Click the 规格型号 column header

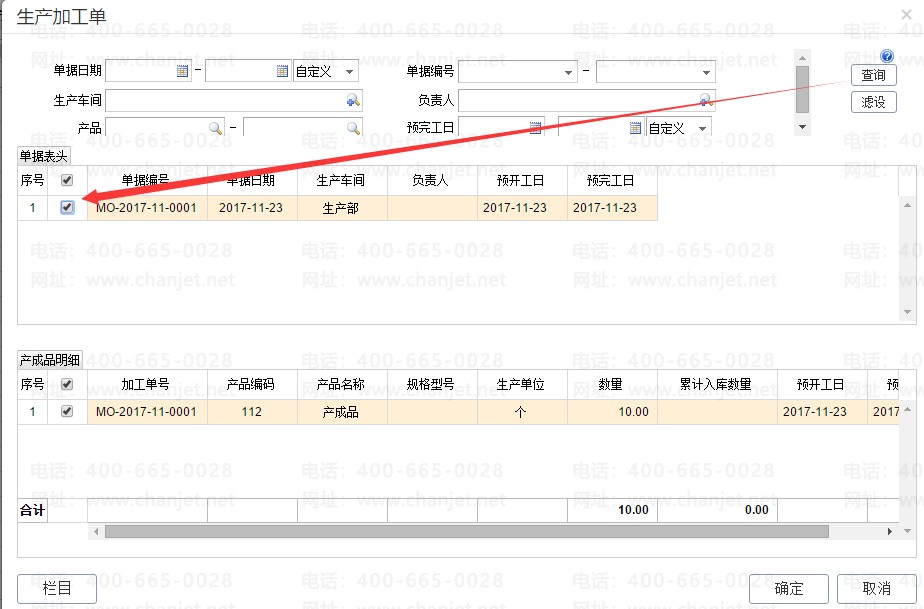pos(432,384)
